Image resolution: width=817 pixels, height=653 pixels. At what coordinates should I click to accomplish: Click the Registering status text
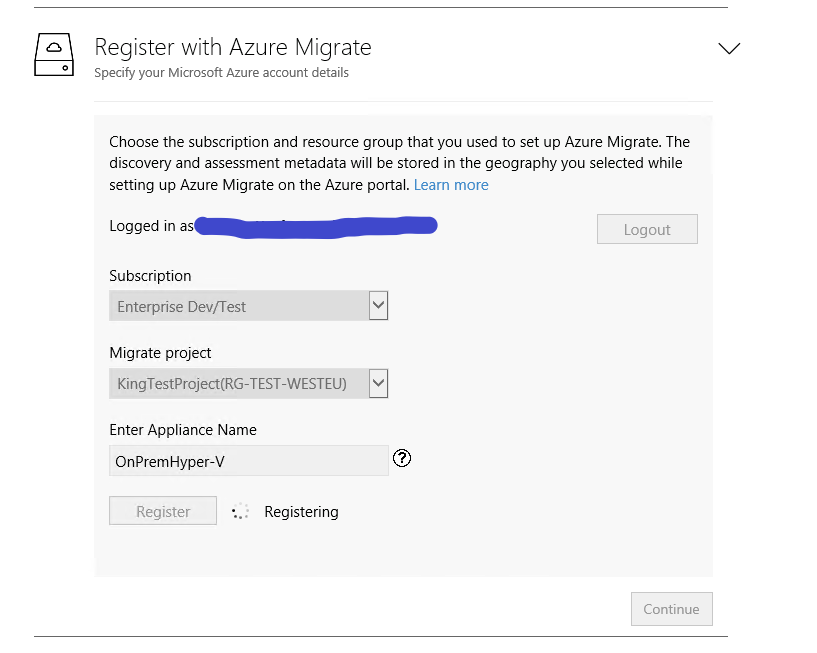click(301, 512)
